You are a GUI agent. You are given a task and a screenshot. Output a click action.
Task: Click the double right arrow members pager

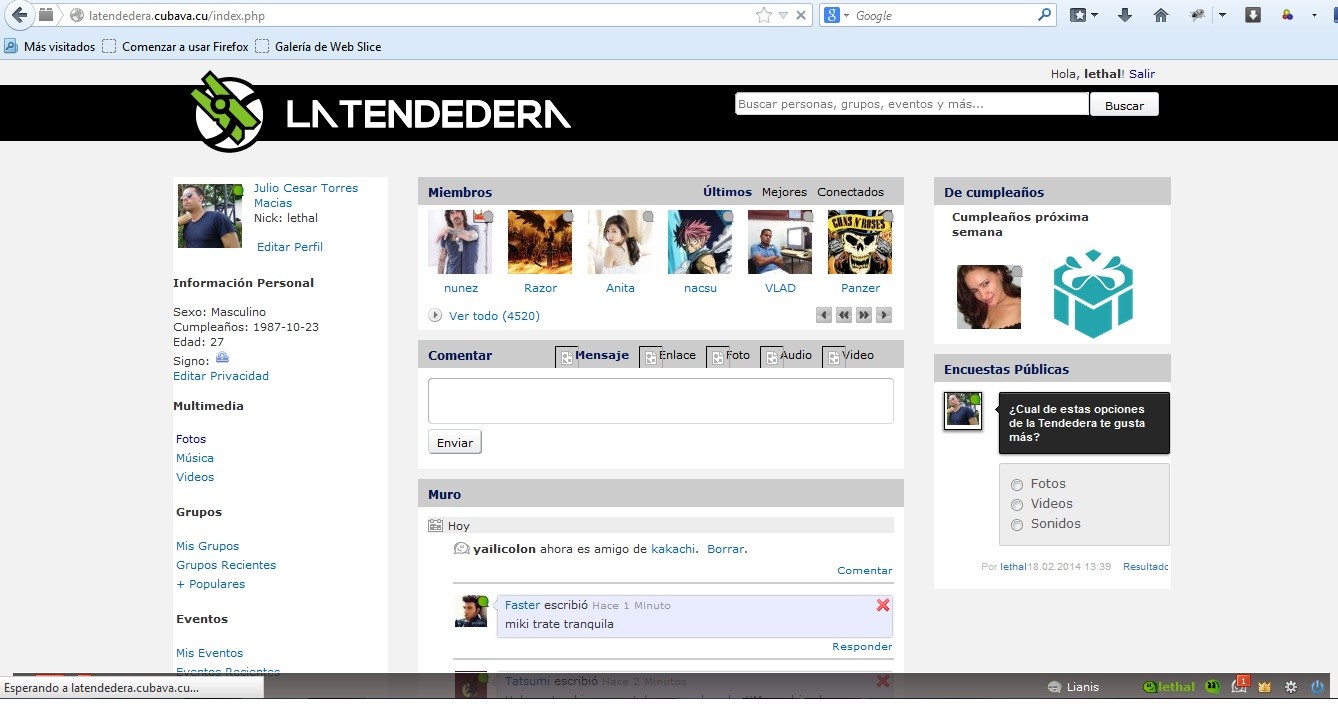point(864,315)
